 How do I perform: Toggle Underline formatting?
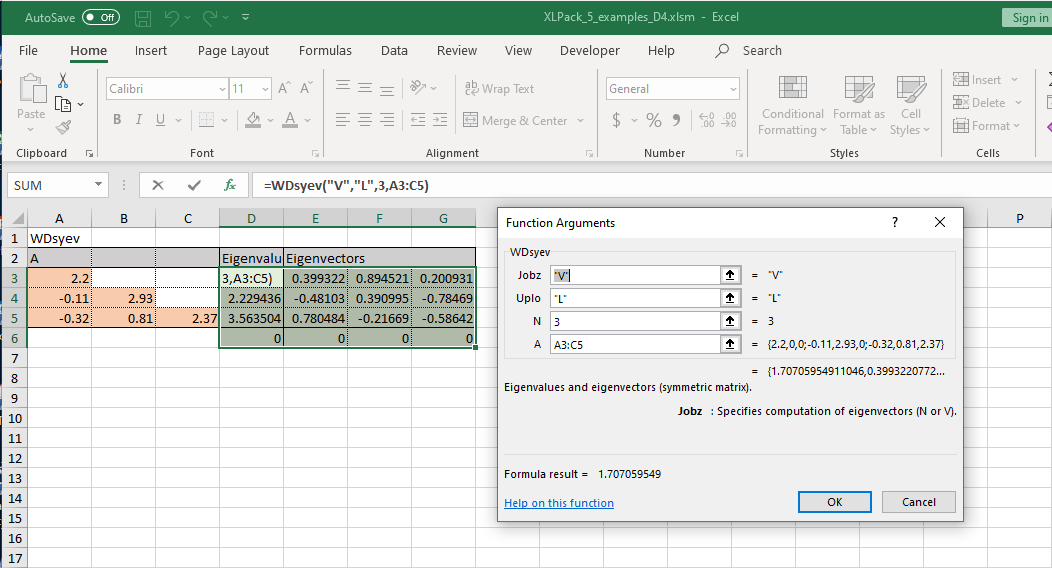tap(160, 119)
